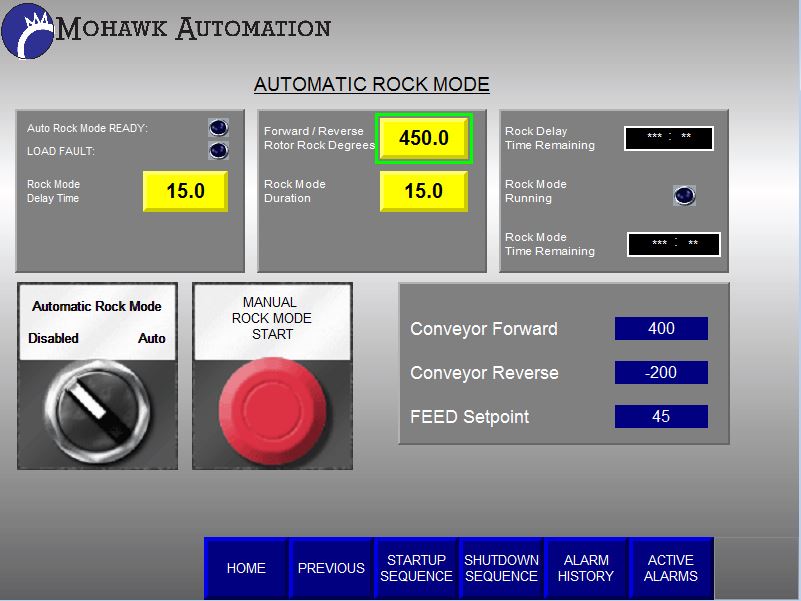Click the 'Auto Rock Mode READY:' label

click(x=87, y=128)
